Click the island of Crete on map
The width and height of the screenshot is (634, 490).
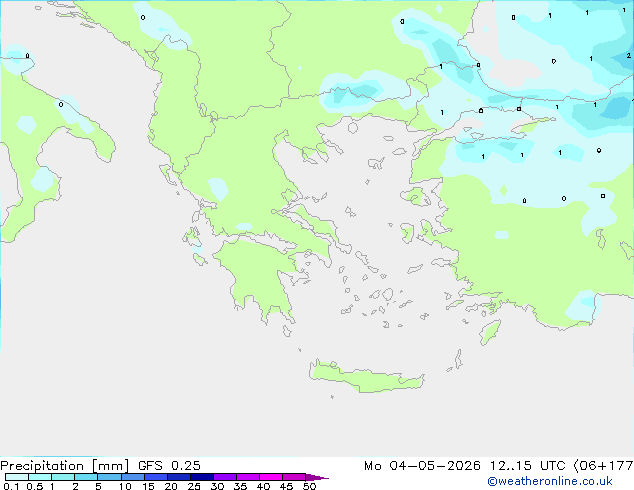coord(366,377)
